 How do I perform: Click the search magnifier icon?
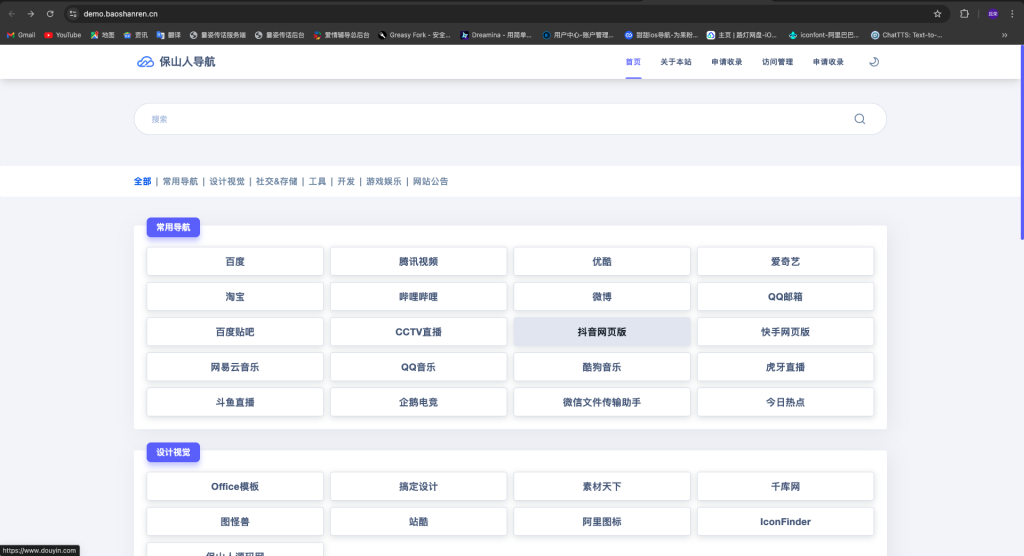(x=859, y=119)
